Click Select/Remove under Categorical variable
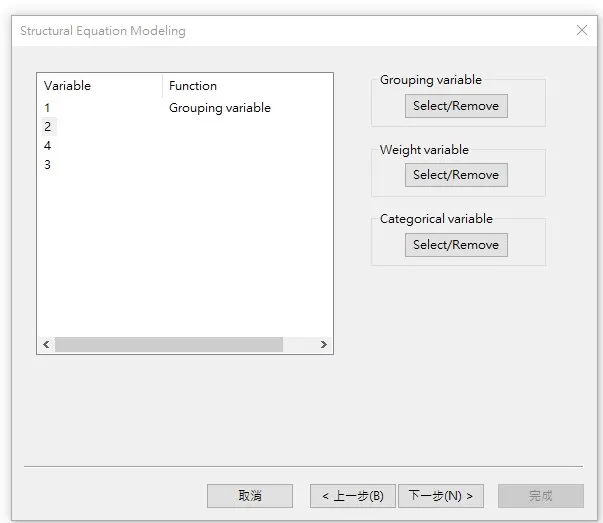603x523 pixels. (456, 245)
